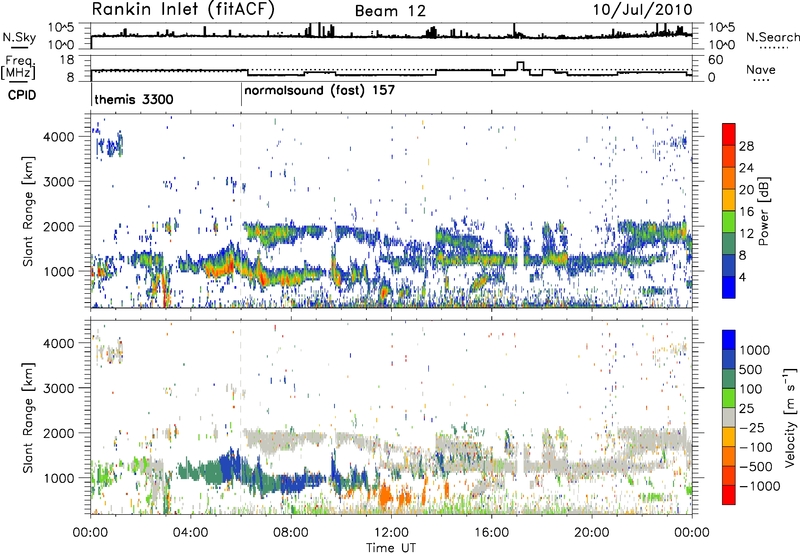Click the '18' frequency axis tick label
Image resolution: width=800 pixels, height=554 pixels.
tap(67, 60)
